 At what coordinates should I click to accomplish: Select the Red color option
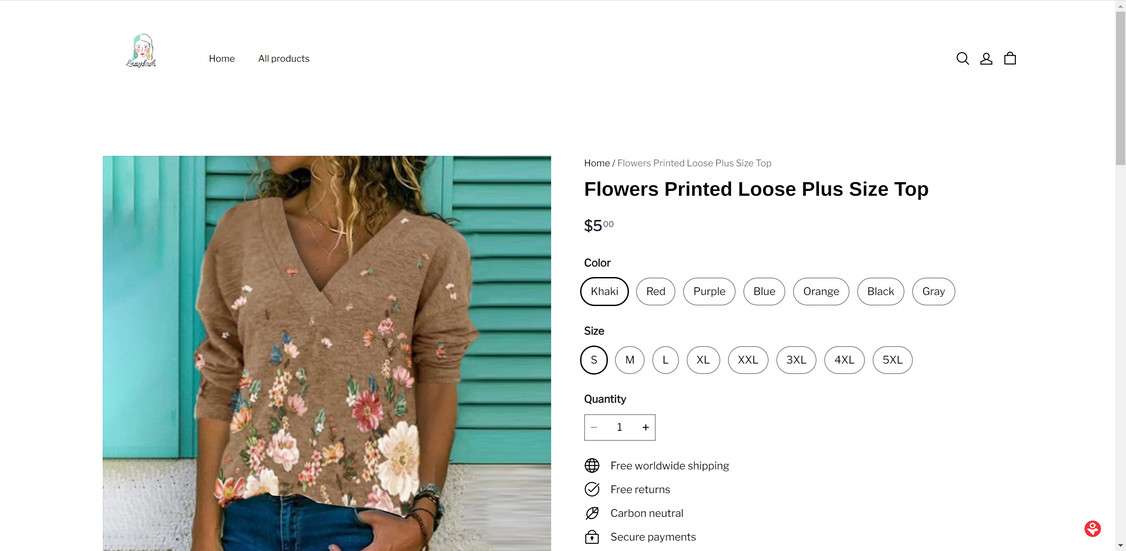pos(656,292)
